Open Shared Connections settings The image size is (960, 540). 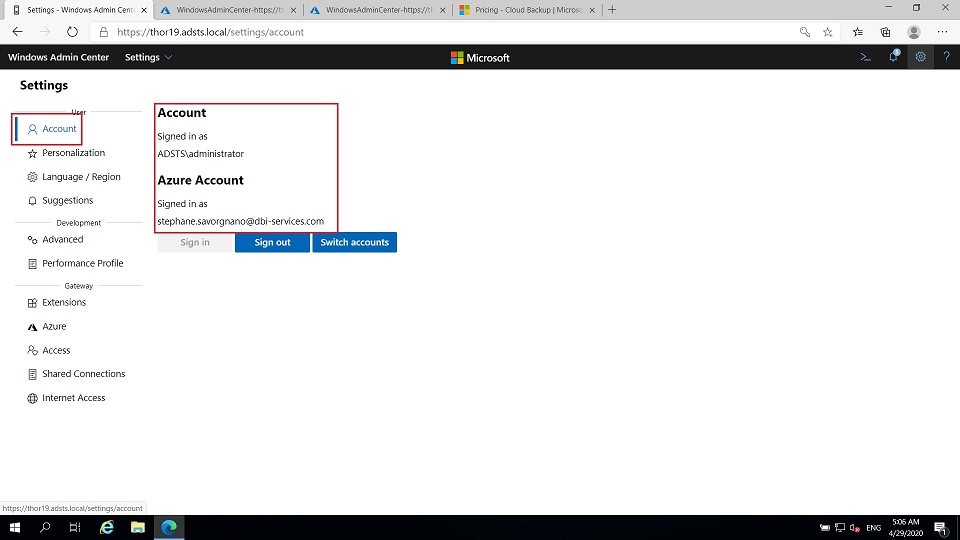[x=83, y=374]
